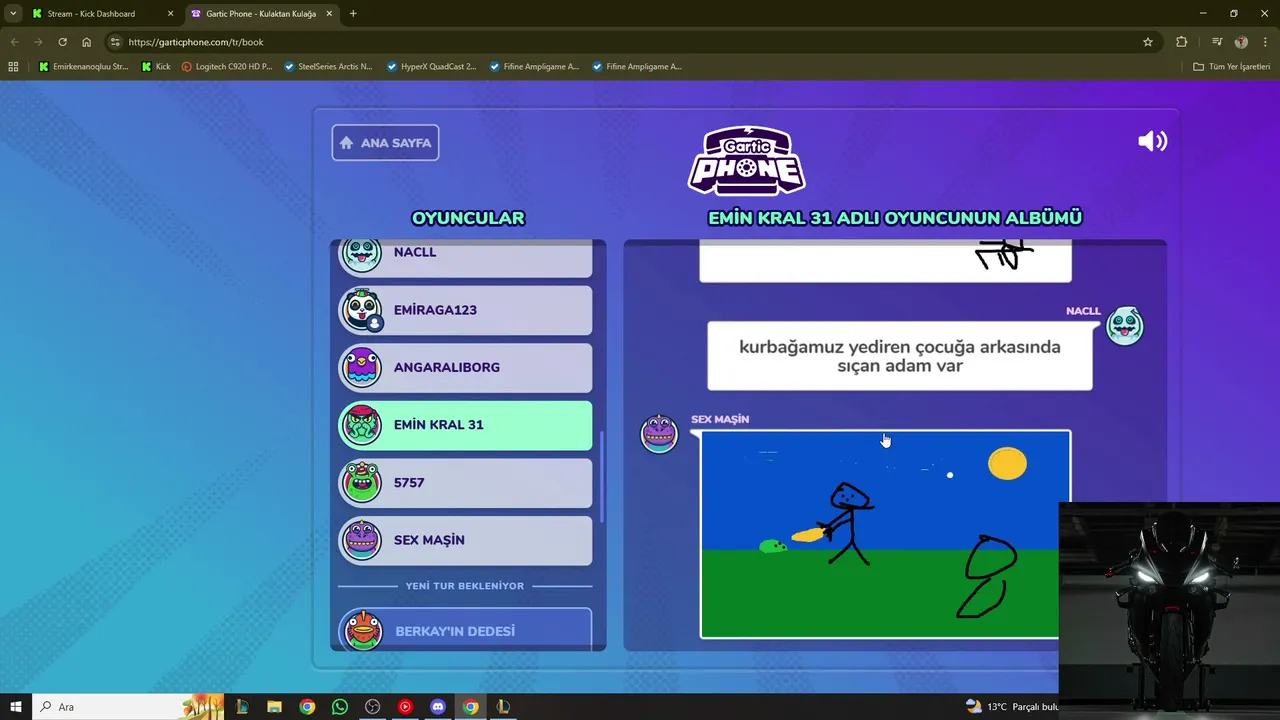Reload the current page
1280x720 pixels.
point(62,42)
